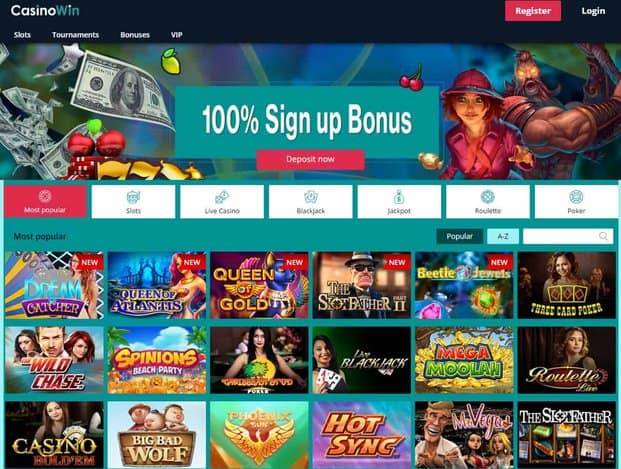Image resolution: width=621 pixels, height=469 pixels.
Task: Click the search magnifier icon
Action: pyautogui.click(x=603, y=236)
